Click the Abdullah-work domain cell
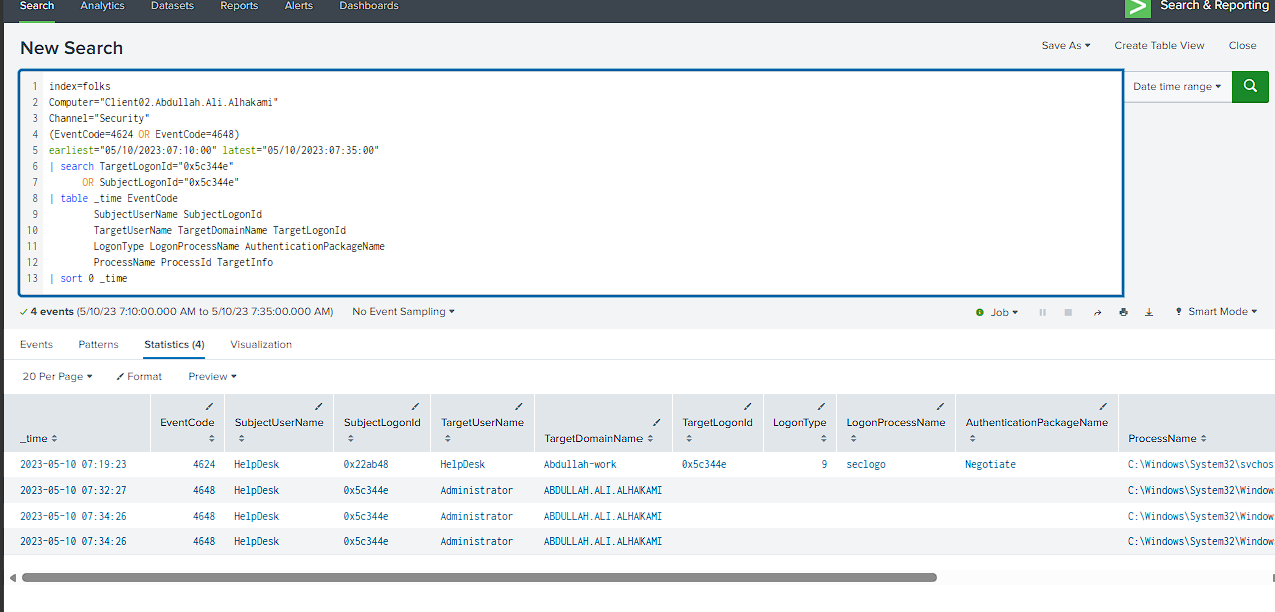The width and height of the screenshot is (1275, 612). (580, 465)
